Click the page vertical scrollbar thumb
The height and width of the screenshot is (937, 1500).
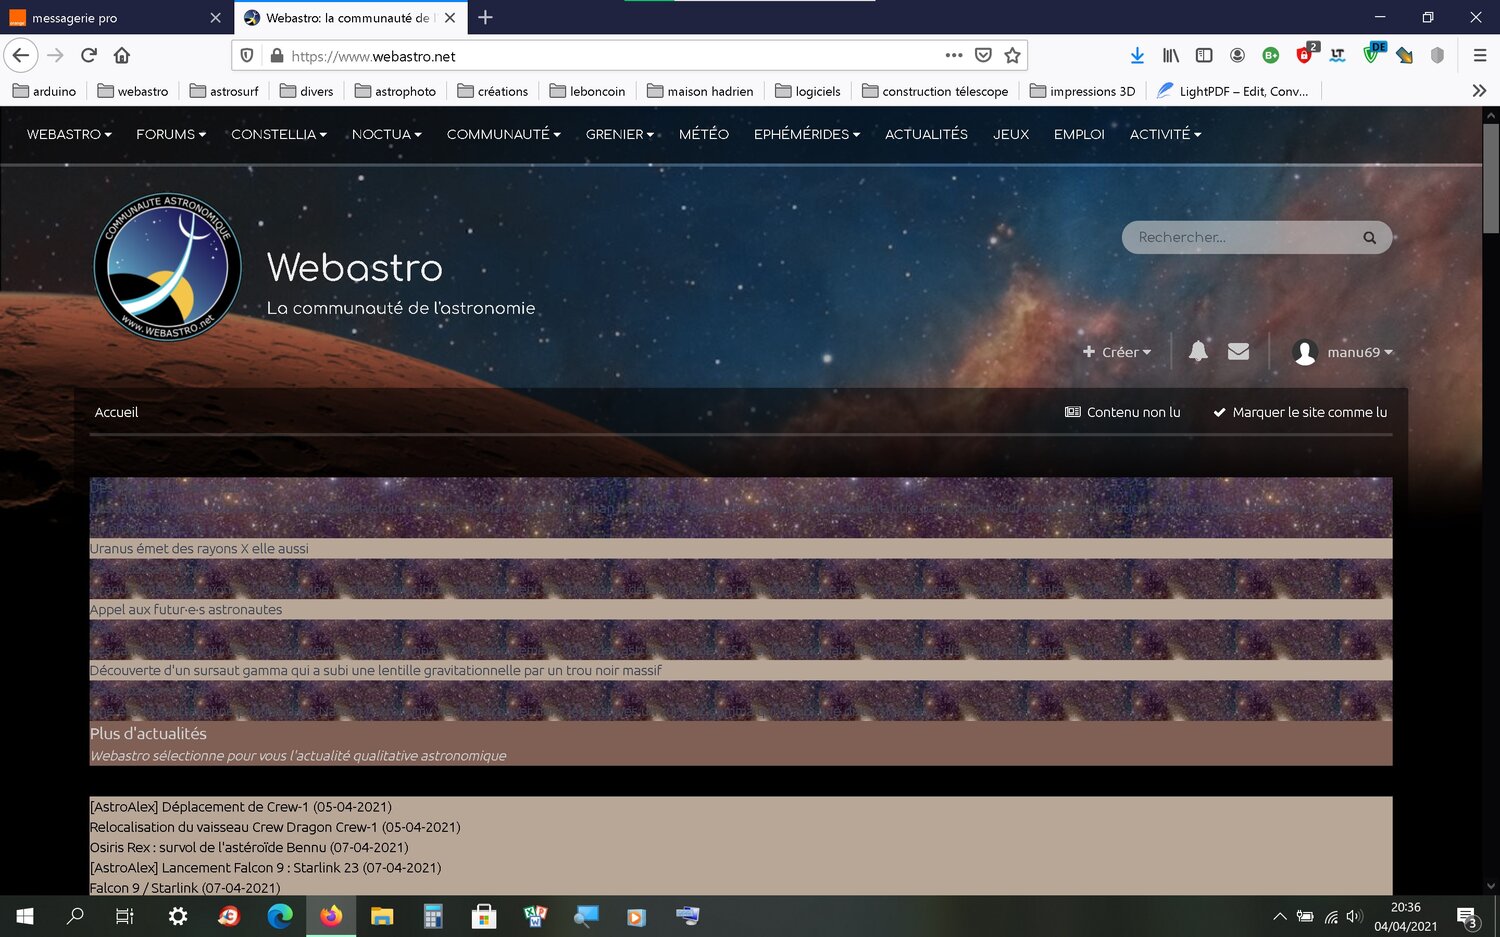(1491, 178)
